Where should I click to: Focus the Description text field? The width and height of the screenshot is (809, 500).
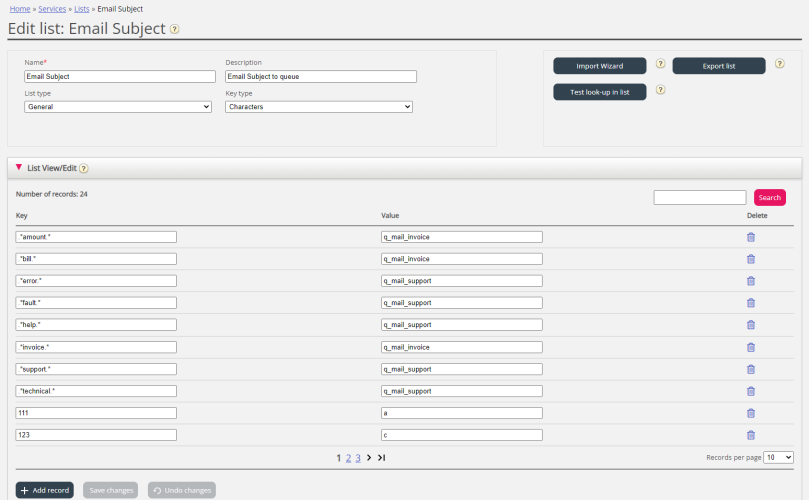coord(321,76)
